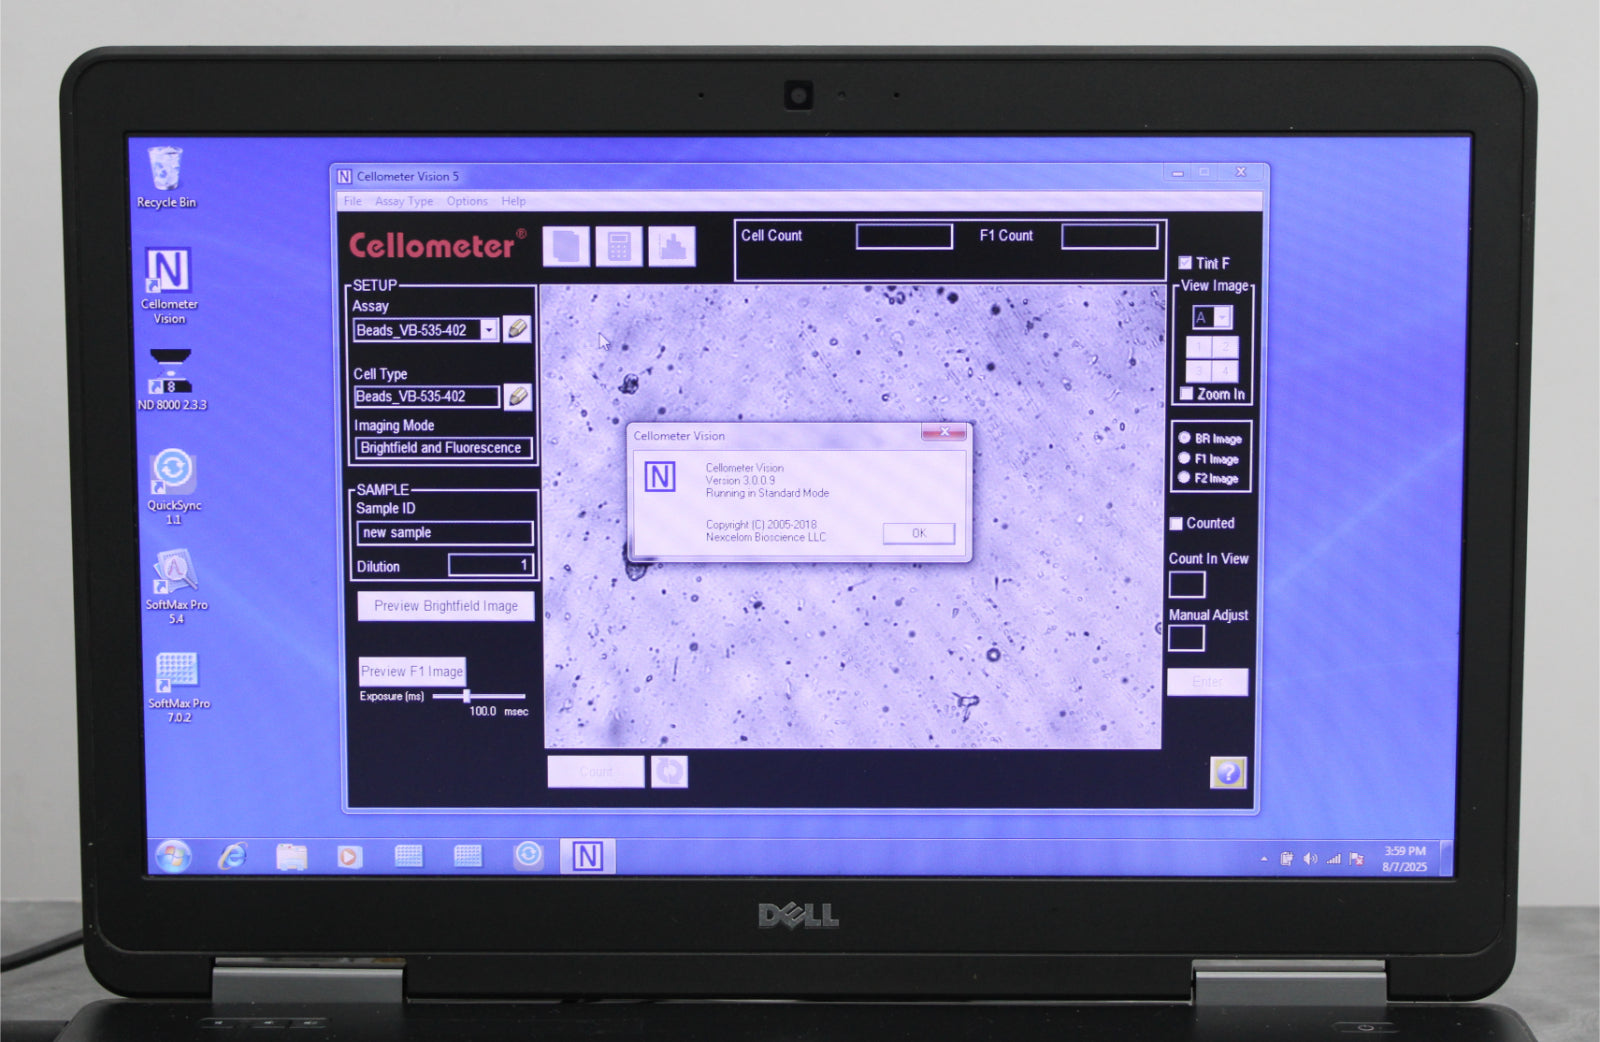
Task: Click the Cell Count result box
Action: tap(905, 237)
